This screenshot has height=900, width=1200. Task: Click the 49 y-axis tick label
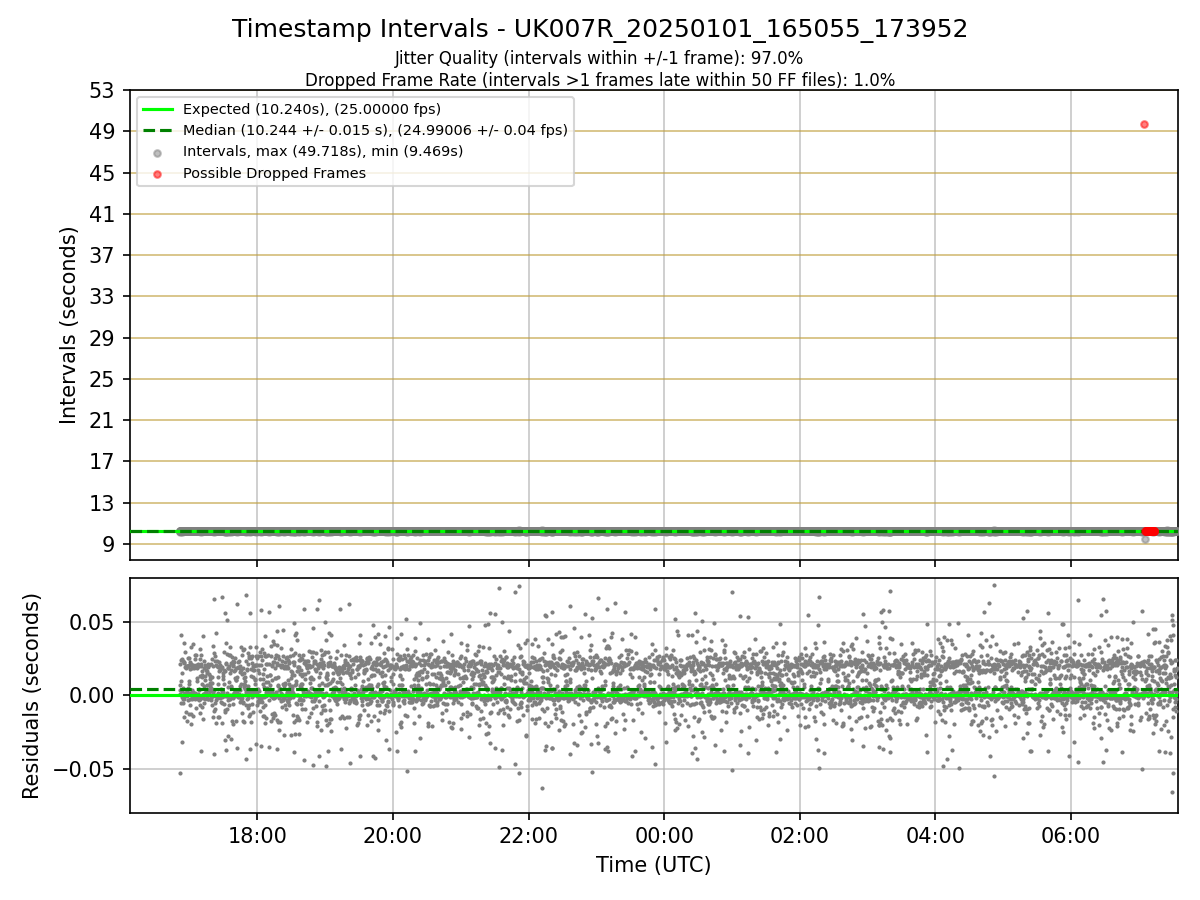point(104,131)
